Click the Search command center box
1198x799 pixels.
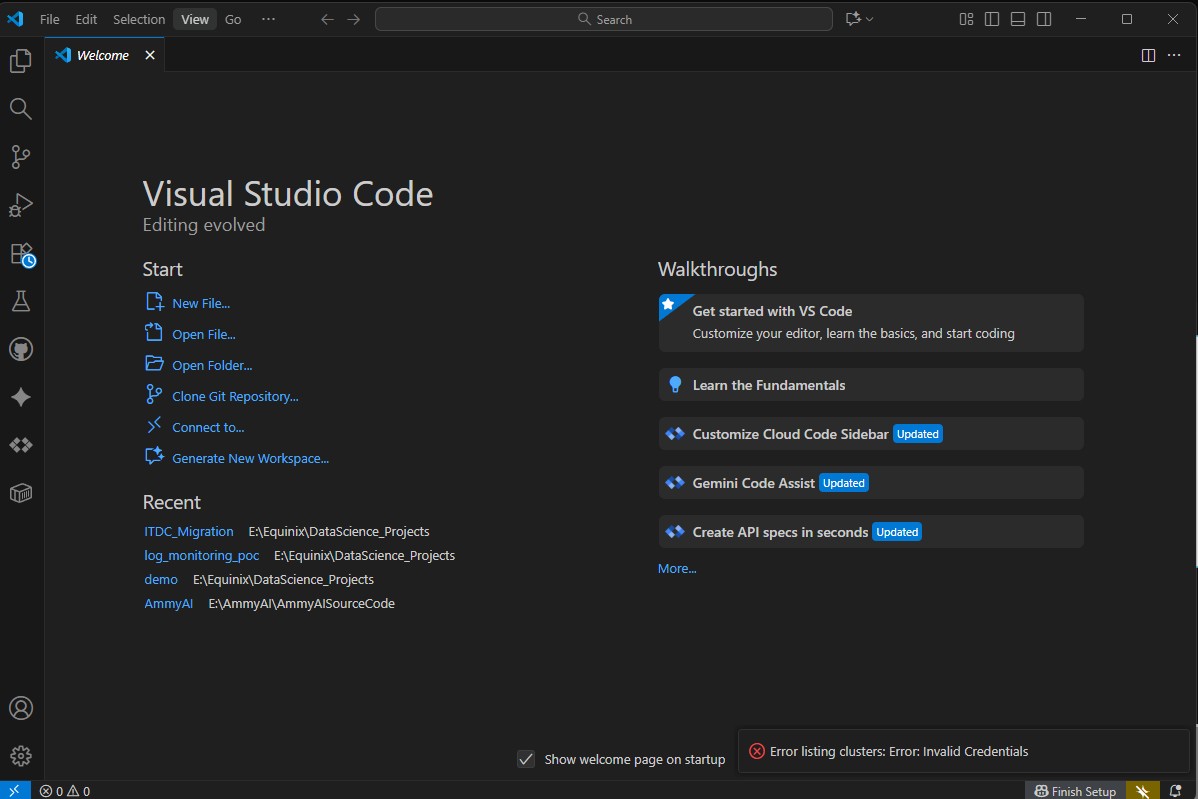pos(604,19)
